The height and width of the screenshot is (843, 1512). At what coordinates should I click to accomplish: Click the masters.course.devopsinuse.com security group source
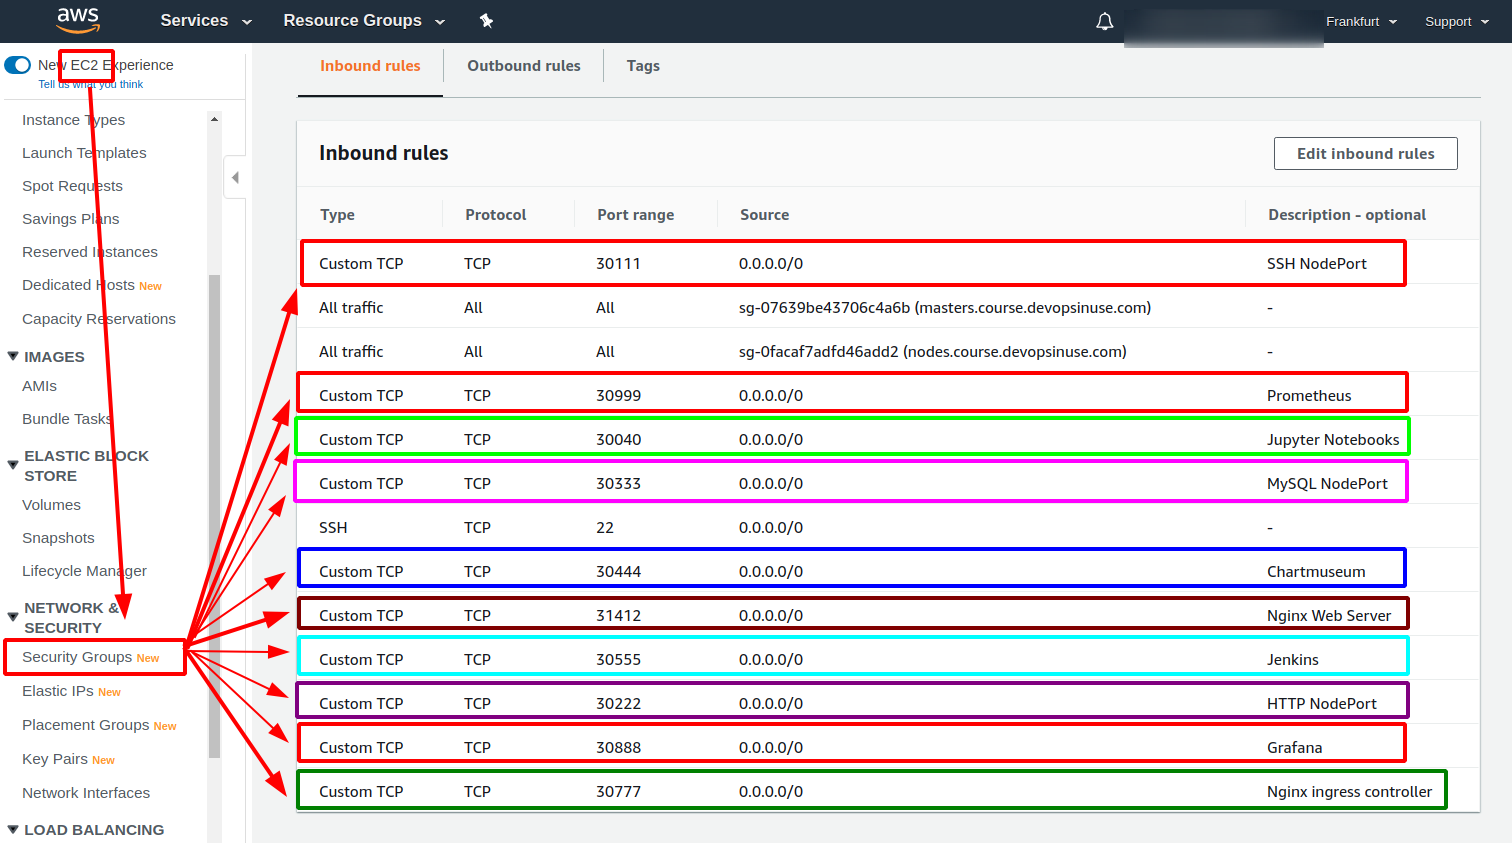click(x=945, y=308)
